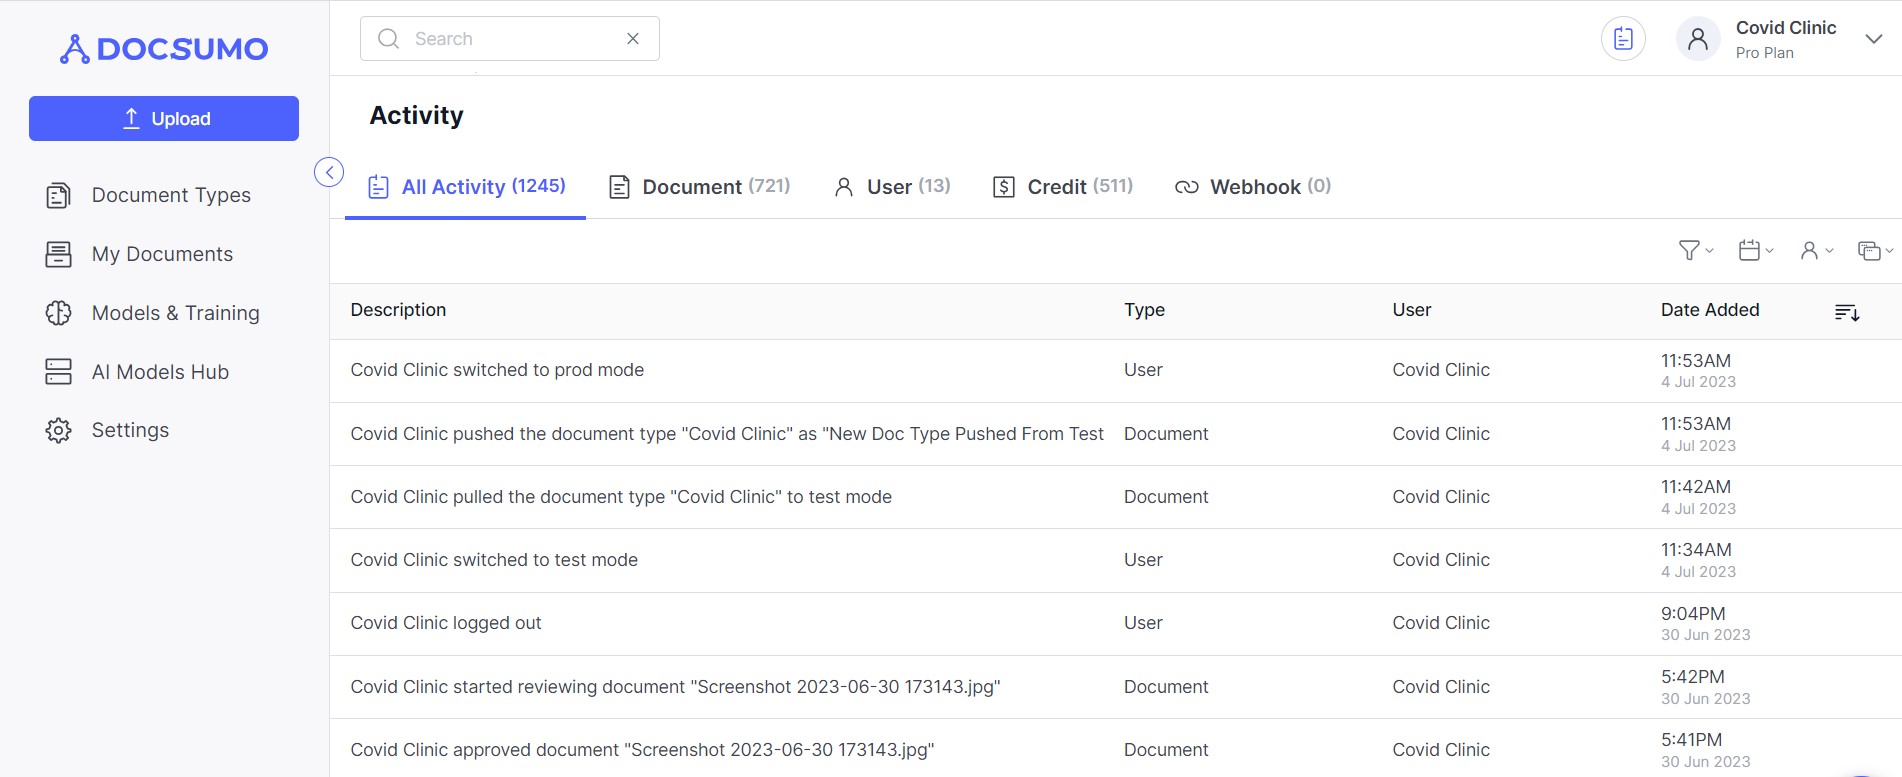The image size is (1902, 777).
Task: Click the Covid Clinic account name
Action: click(1786, 28)
